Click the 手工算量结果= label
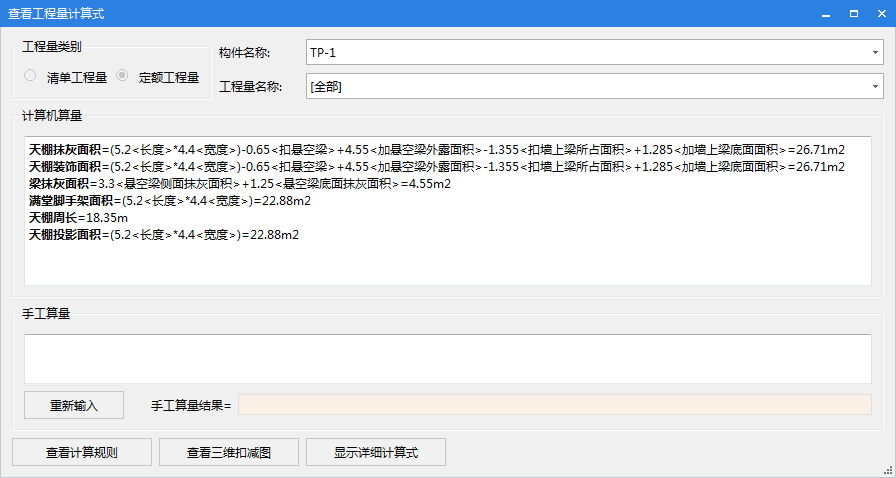The height and width of the screenshot is (478, 896). (191, 405)
